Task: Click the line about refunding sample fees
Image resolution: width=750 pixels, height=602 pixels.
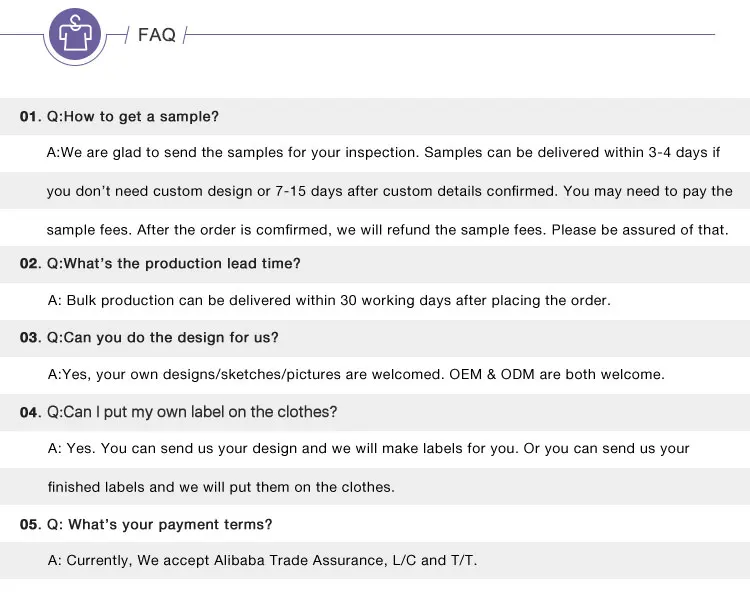Action: coord(387,229)
